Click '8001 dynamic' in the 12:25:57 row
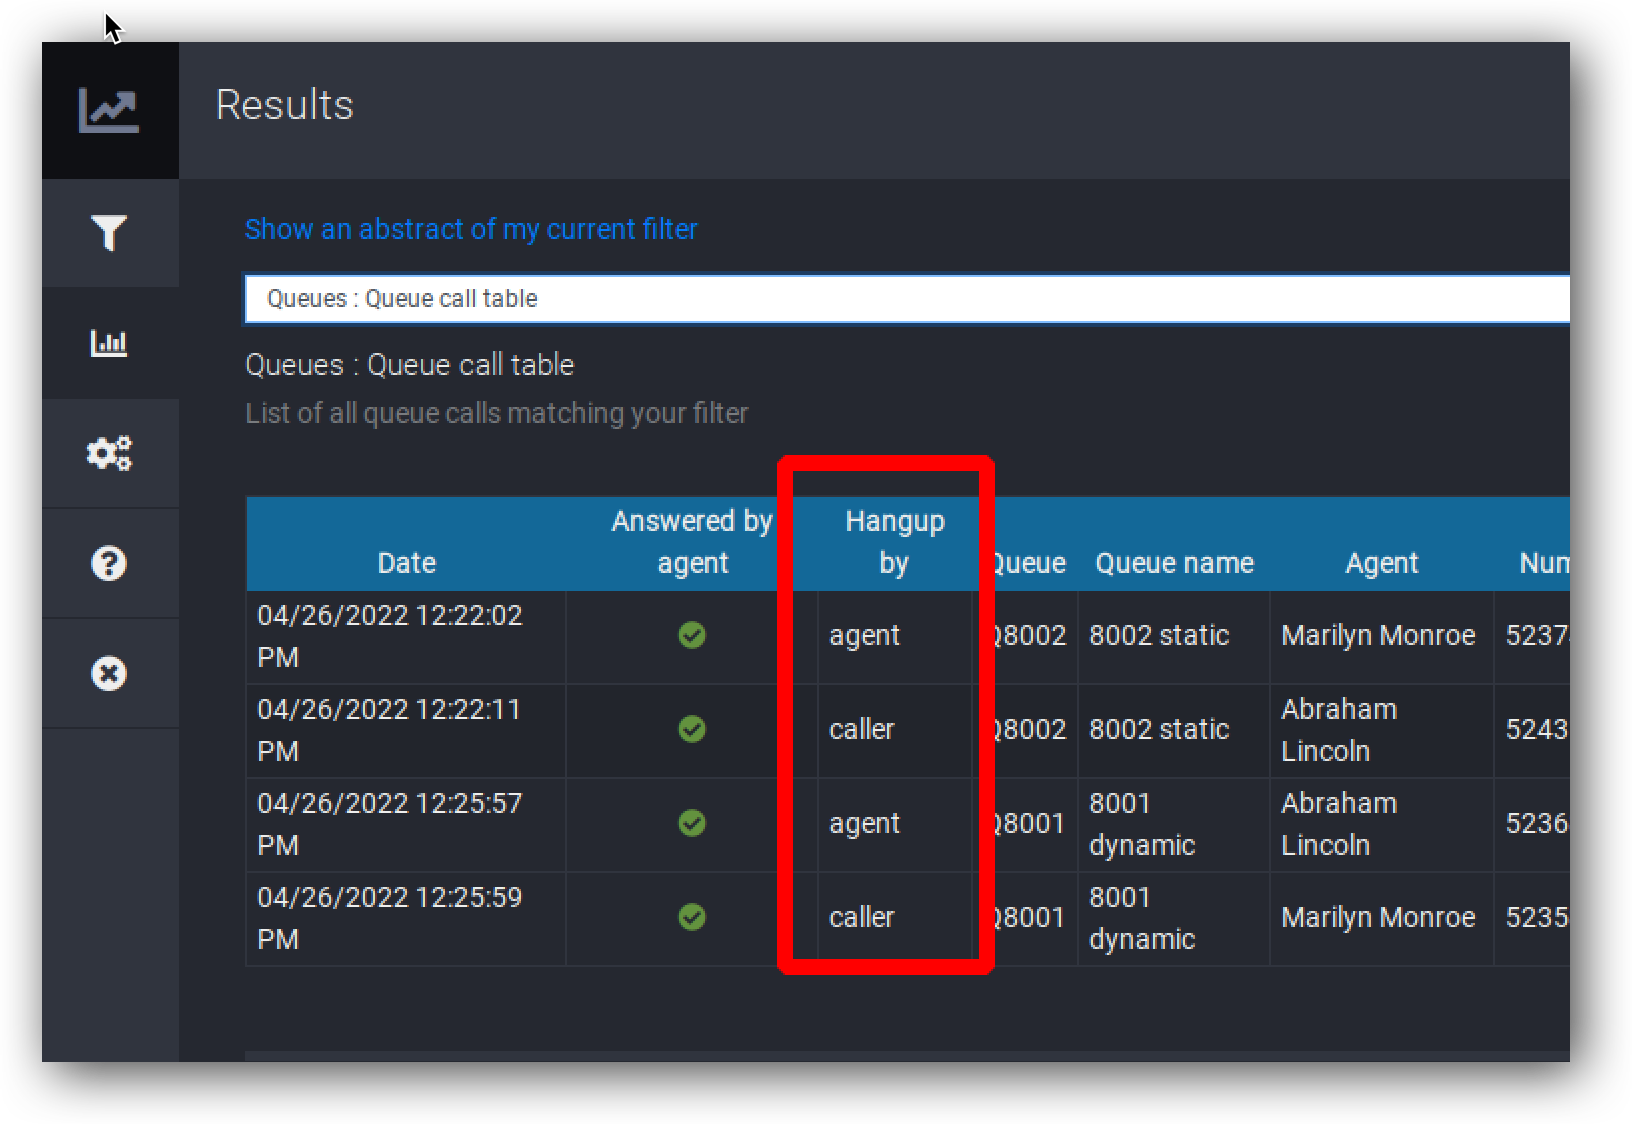This screenshot has width=1632, height=1124. (1142, 824)
